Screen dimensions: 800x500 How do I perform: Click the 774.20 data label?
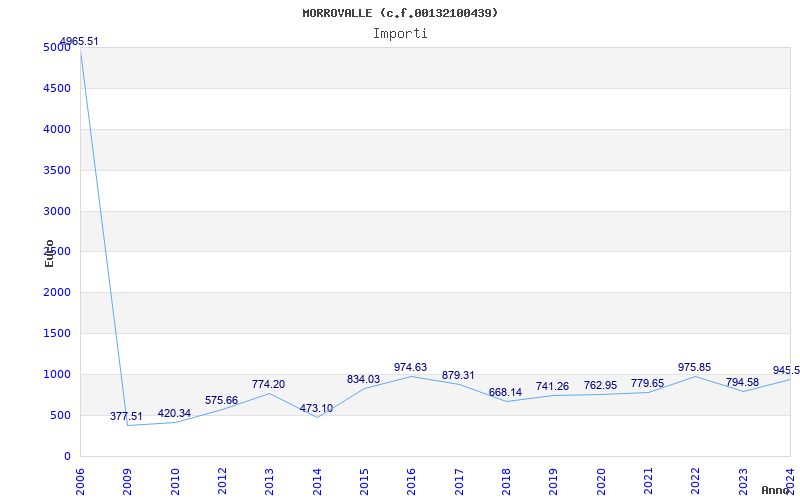pos(268,384)
